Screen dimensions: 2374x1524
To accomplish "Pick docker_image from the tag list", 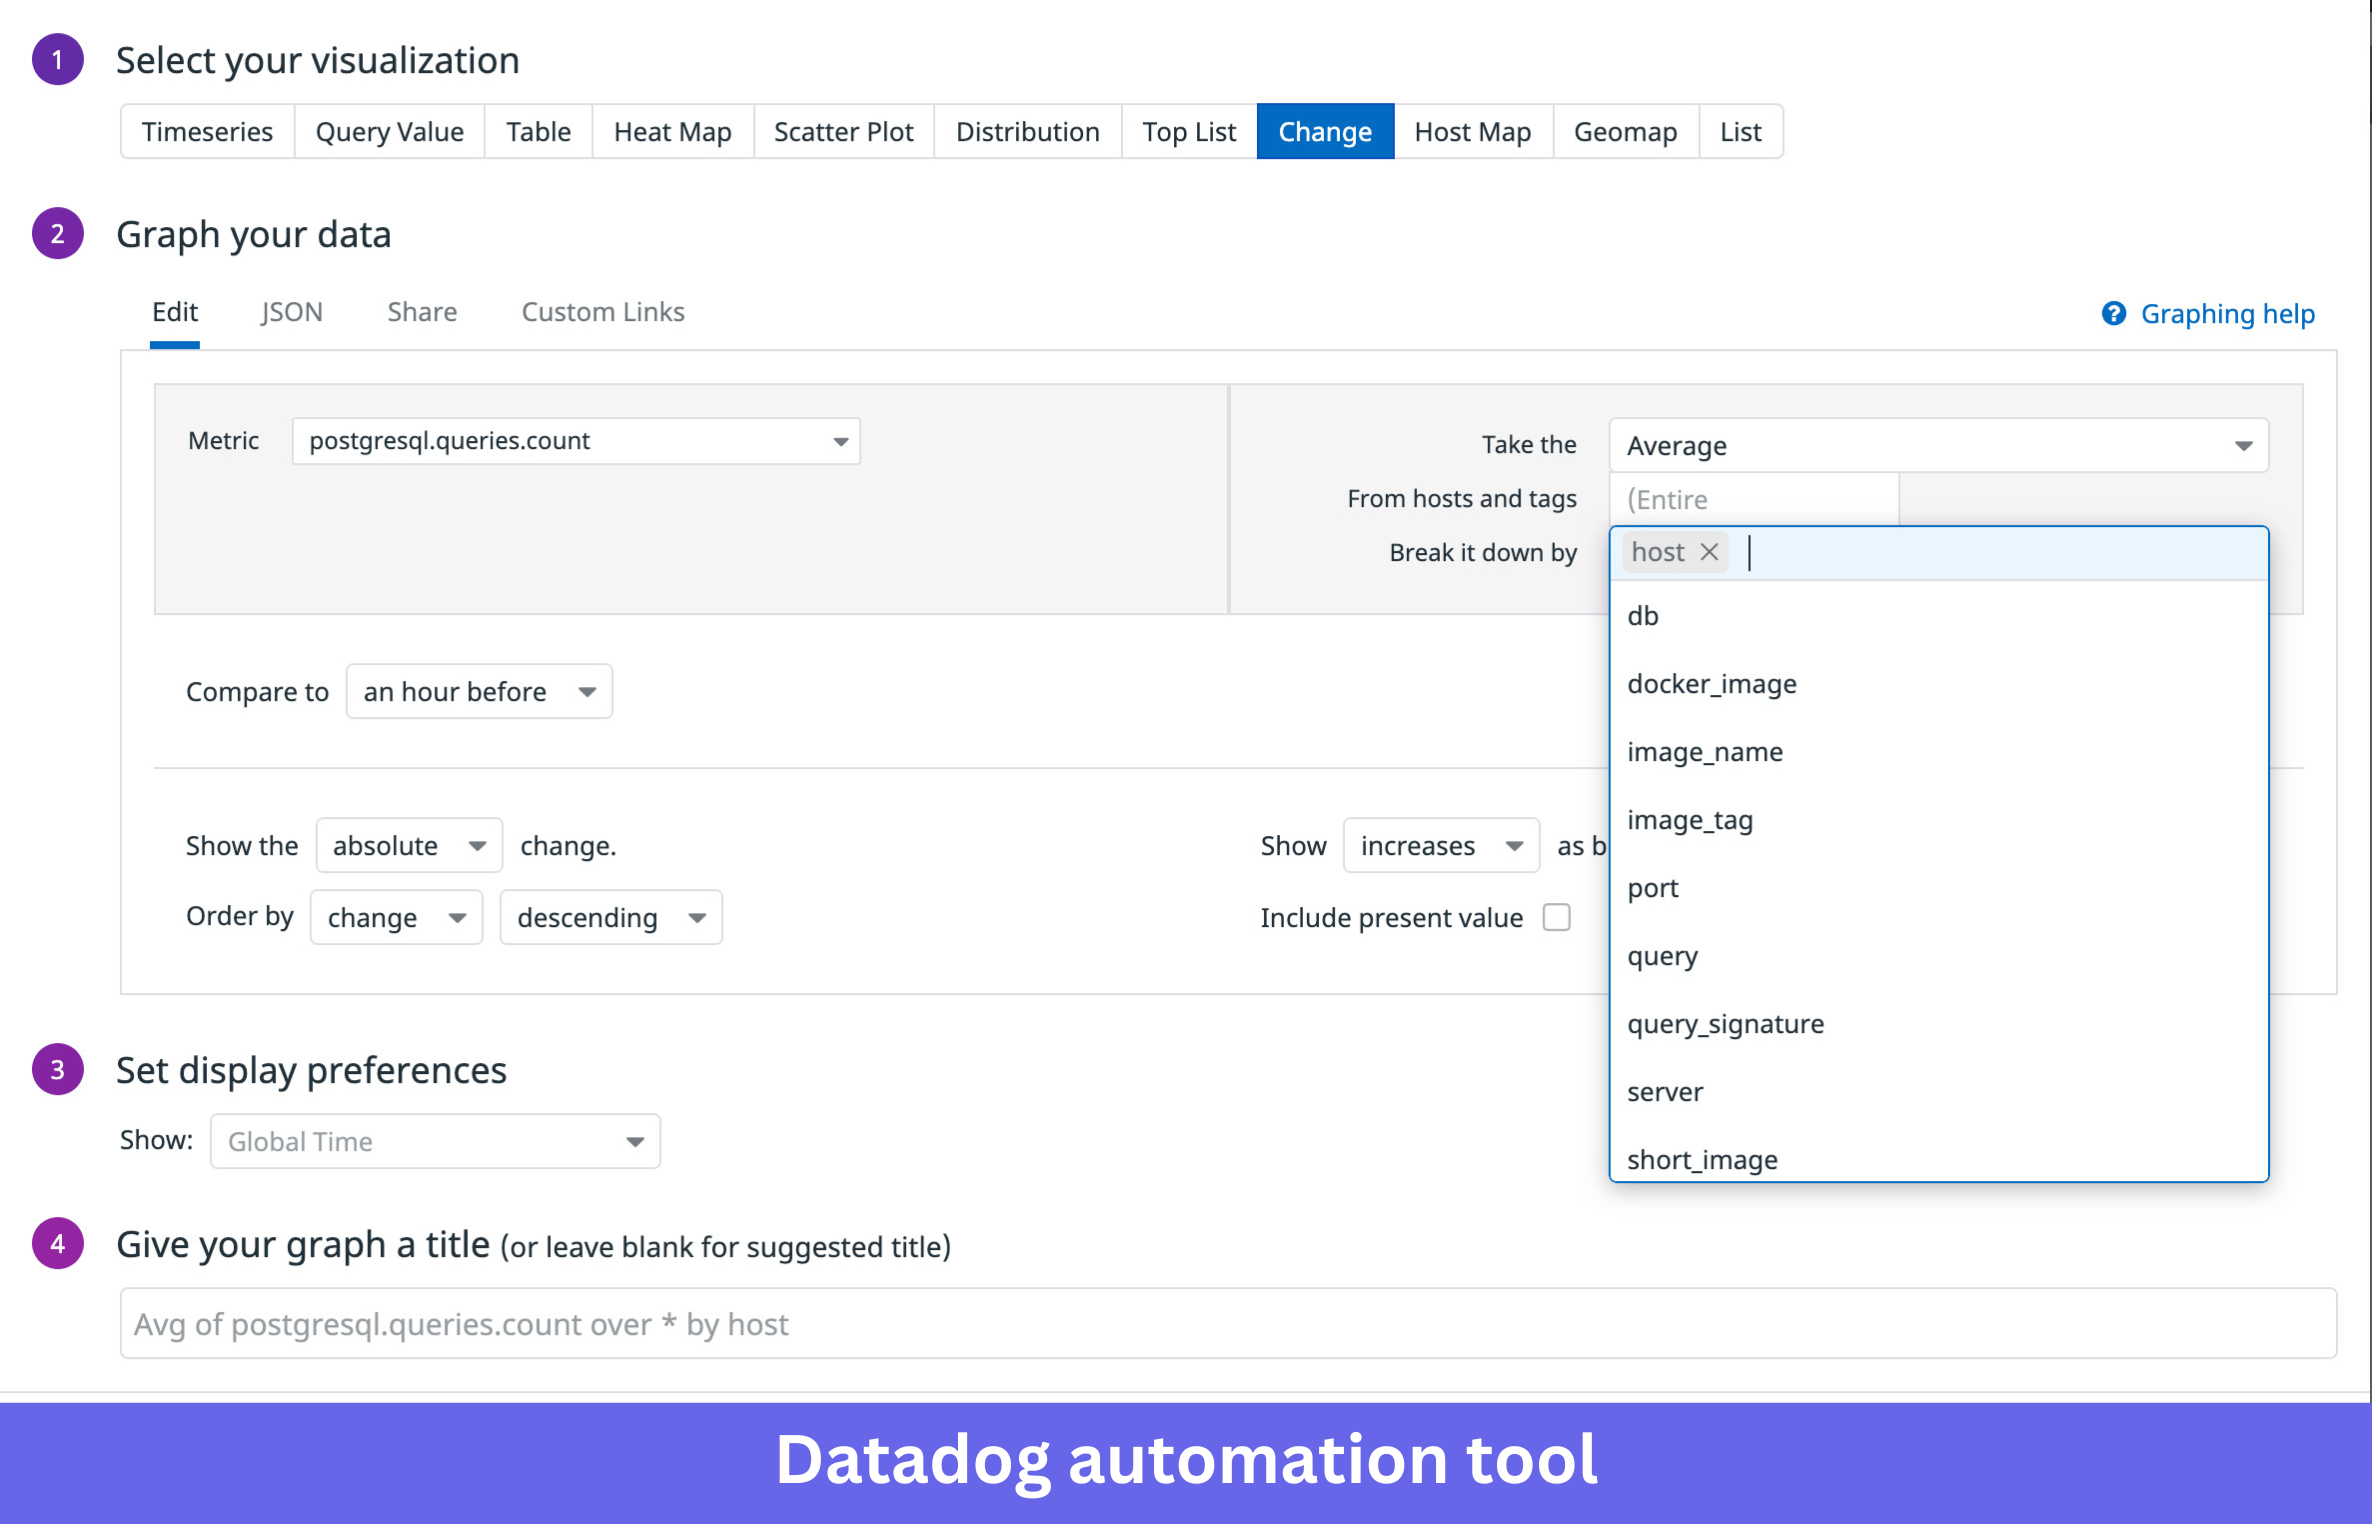I will pos(1938,684).
